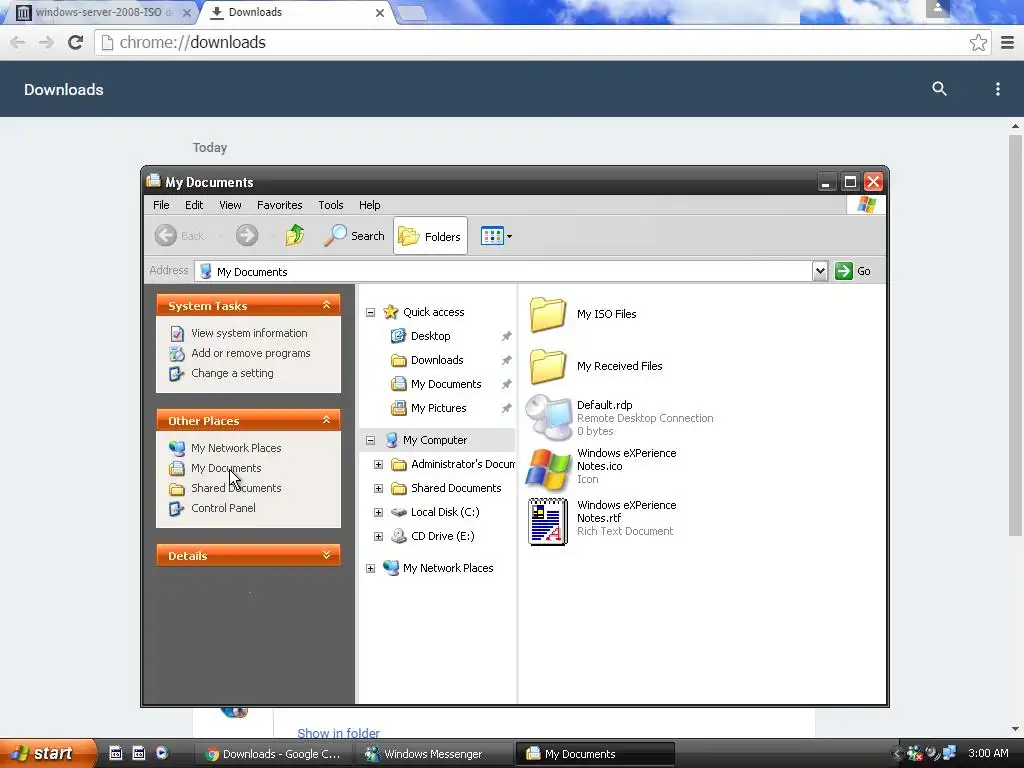
Task: Collapse the Other Places panel
Action: [x=327, y=420]
